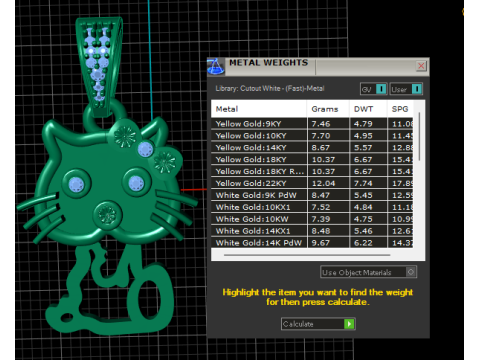Click the 12.04 grams value

click(x=323, y=183)
